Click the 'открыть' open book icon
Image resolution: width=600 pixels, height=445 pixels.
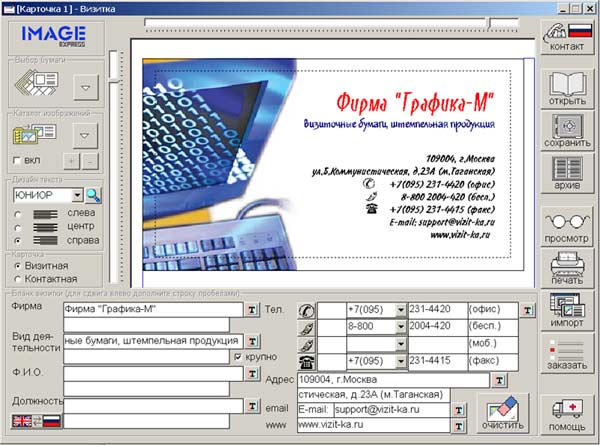(x=567, y=86)
